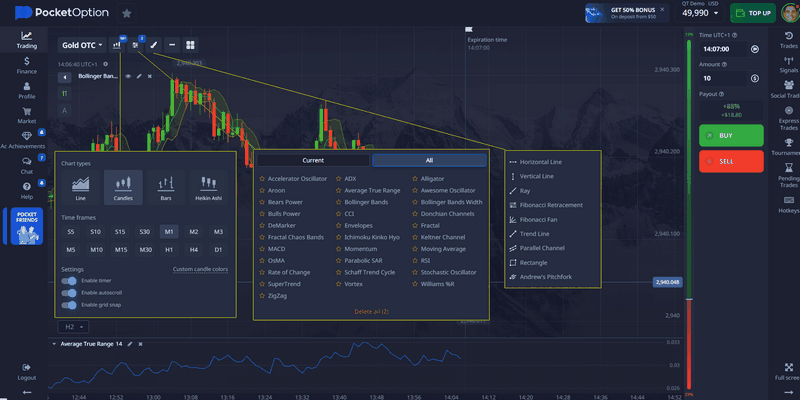Open the Gold OTC asset dropdown
The height and width of the screenshot is (400, 800).
[x=83, y=45]
